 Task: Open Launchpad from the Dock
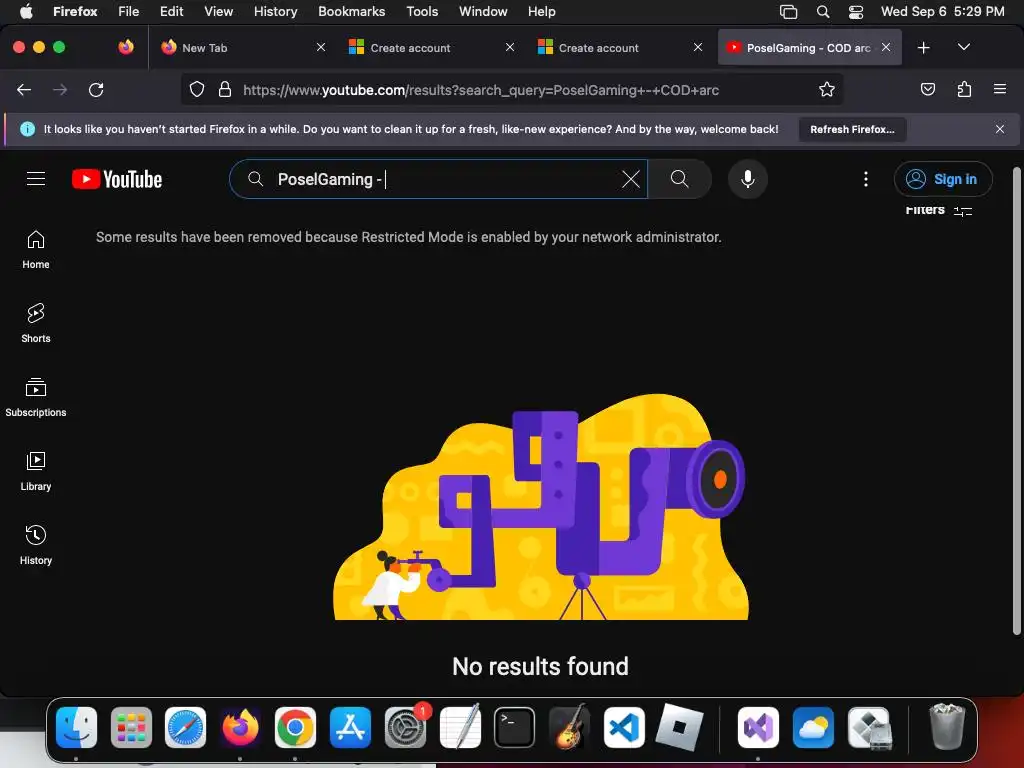[131, 727]
